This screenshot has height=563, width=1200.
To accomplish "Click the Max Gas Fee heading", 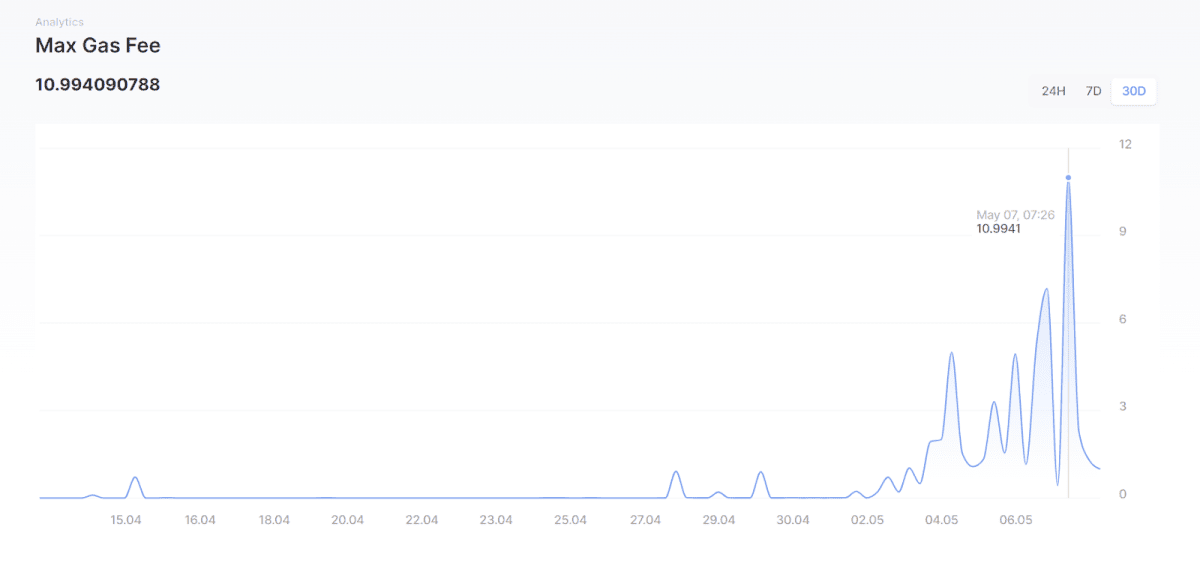I will coord(97,46).
